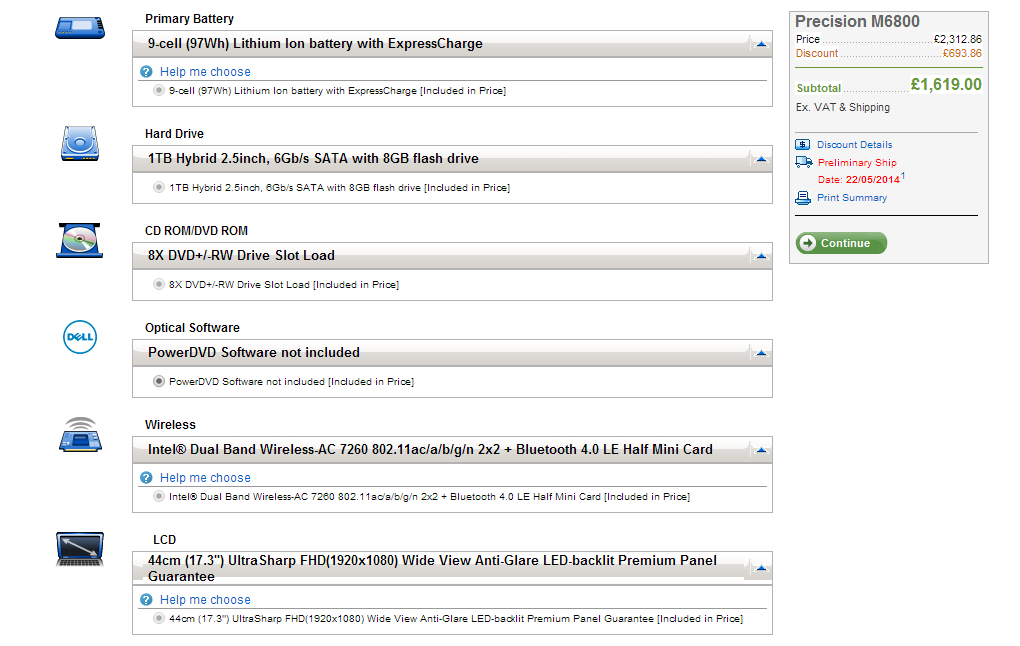Screen dimensions: 1020x646
Task: Click the Primary Battery icon
Action: pyautogui.click(x=80, y=28)
